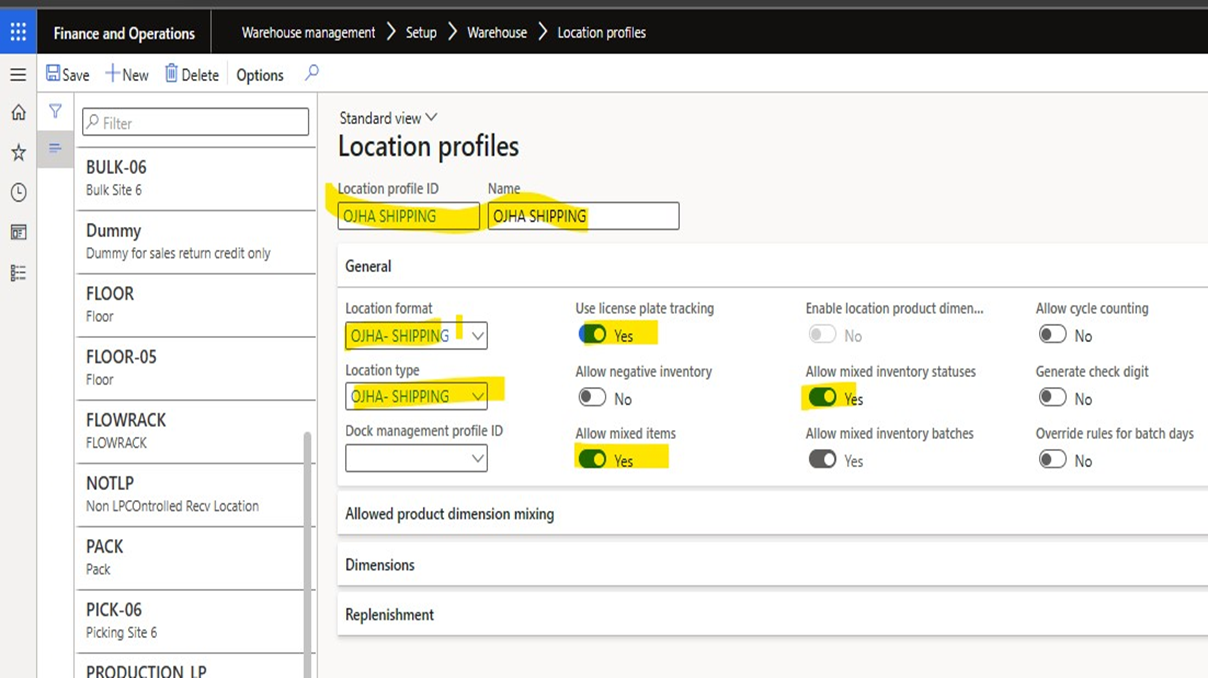
Task: Toggle Generate check digit
Action: 1052,398
